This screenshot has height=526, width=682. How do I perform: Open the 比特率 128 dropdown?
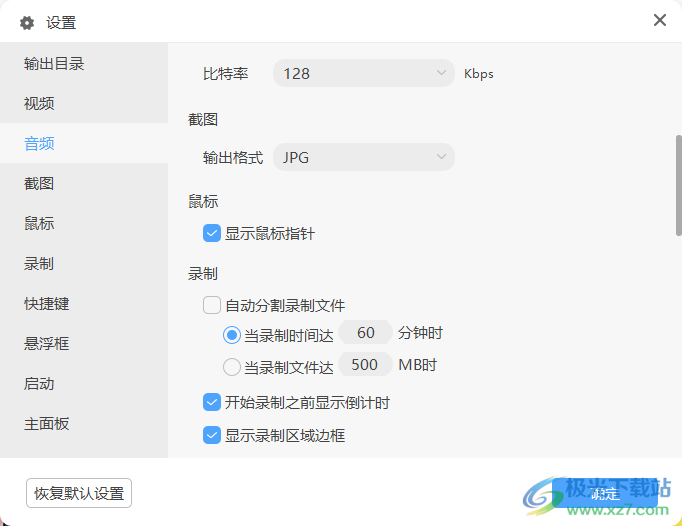click(x=364, y=73)
